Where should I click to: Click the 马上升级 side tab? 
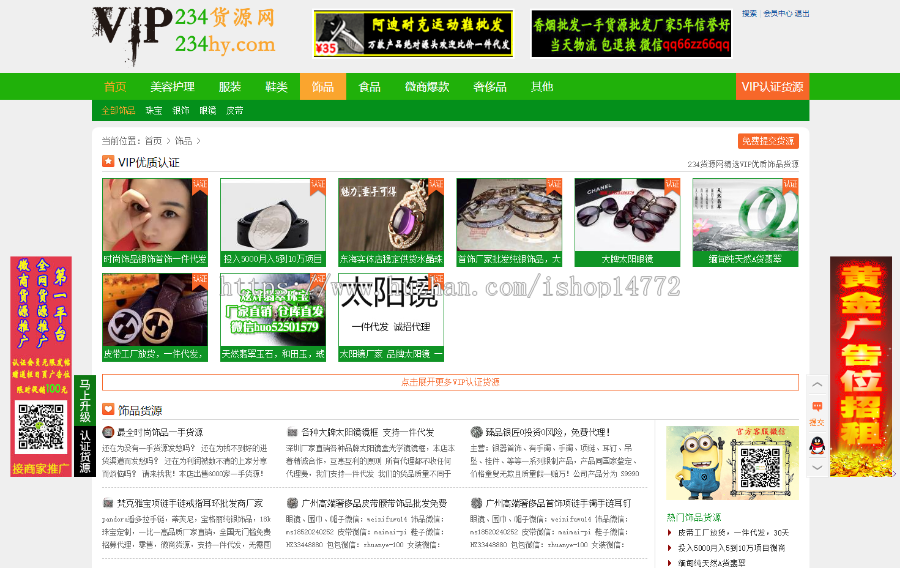(85, 400)
